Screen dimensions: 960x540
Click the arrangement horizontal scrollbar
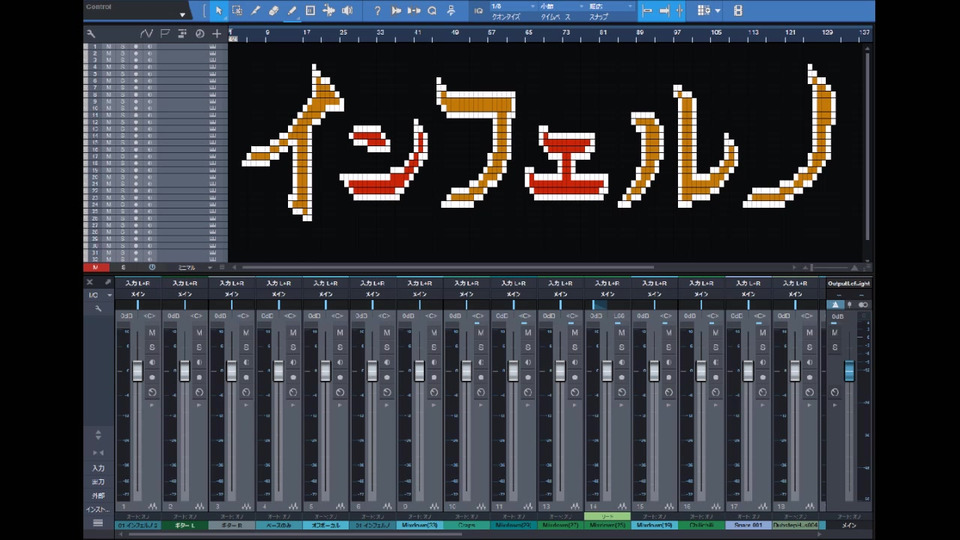tap(448, 268)
